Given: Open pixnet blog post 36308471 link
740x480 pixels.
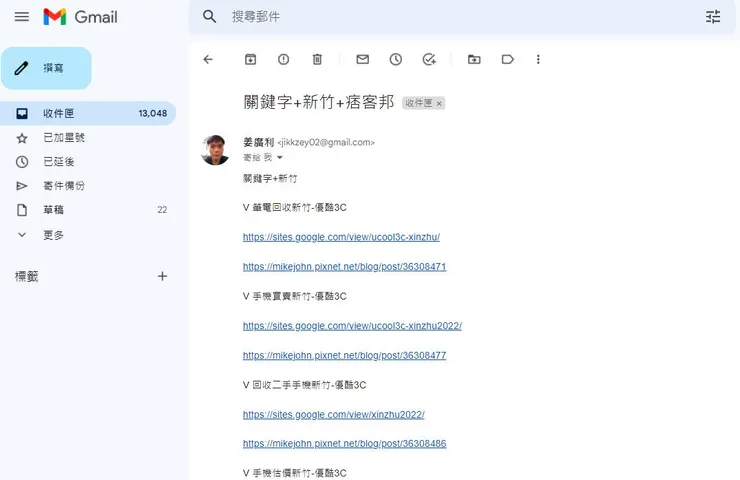Looking at the screenshot, I should pyautogui.click(x=345, y=267).
